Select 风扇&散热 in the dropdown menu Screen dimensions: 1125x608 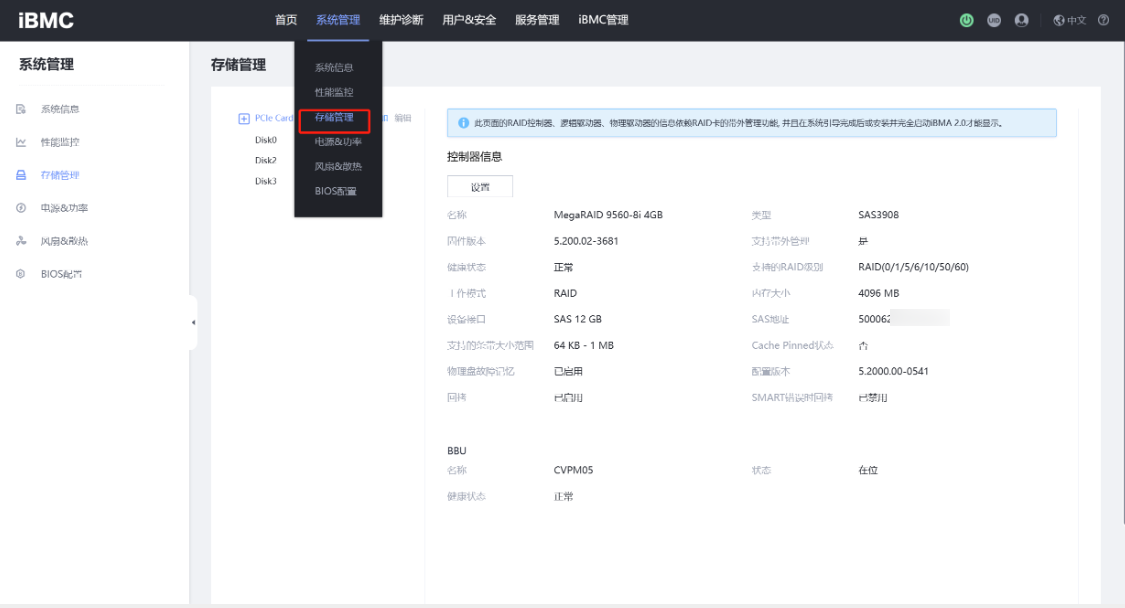click(x=338, y=167)
